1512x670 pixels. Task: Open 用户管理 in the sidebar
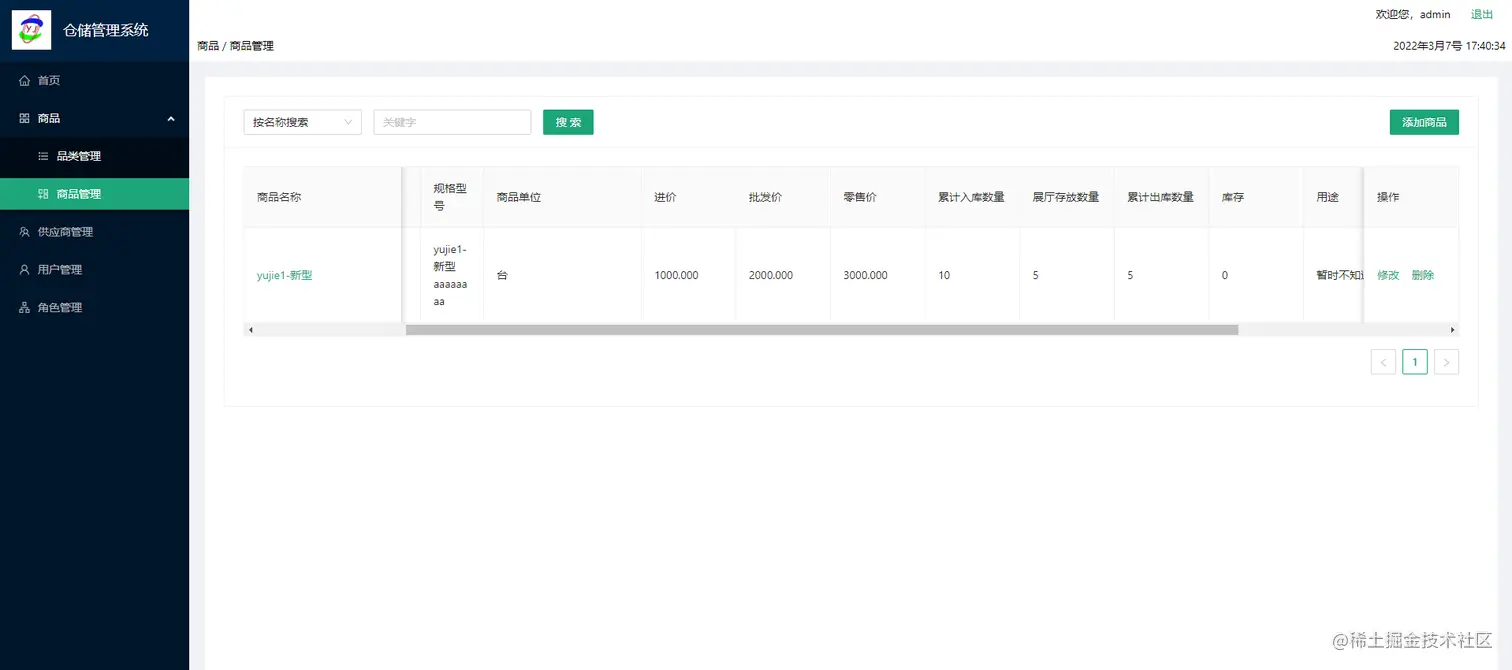(94, 270)
